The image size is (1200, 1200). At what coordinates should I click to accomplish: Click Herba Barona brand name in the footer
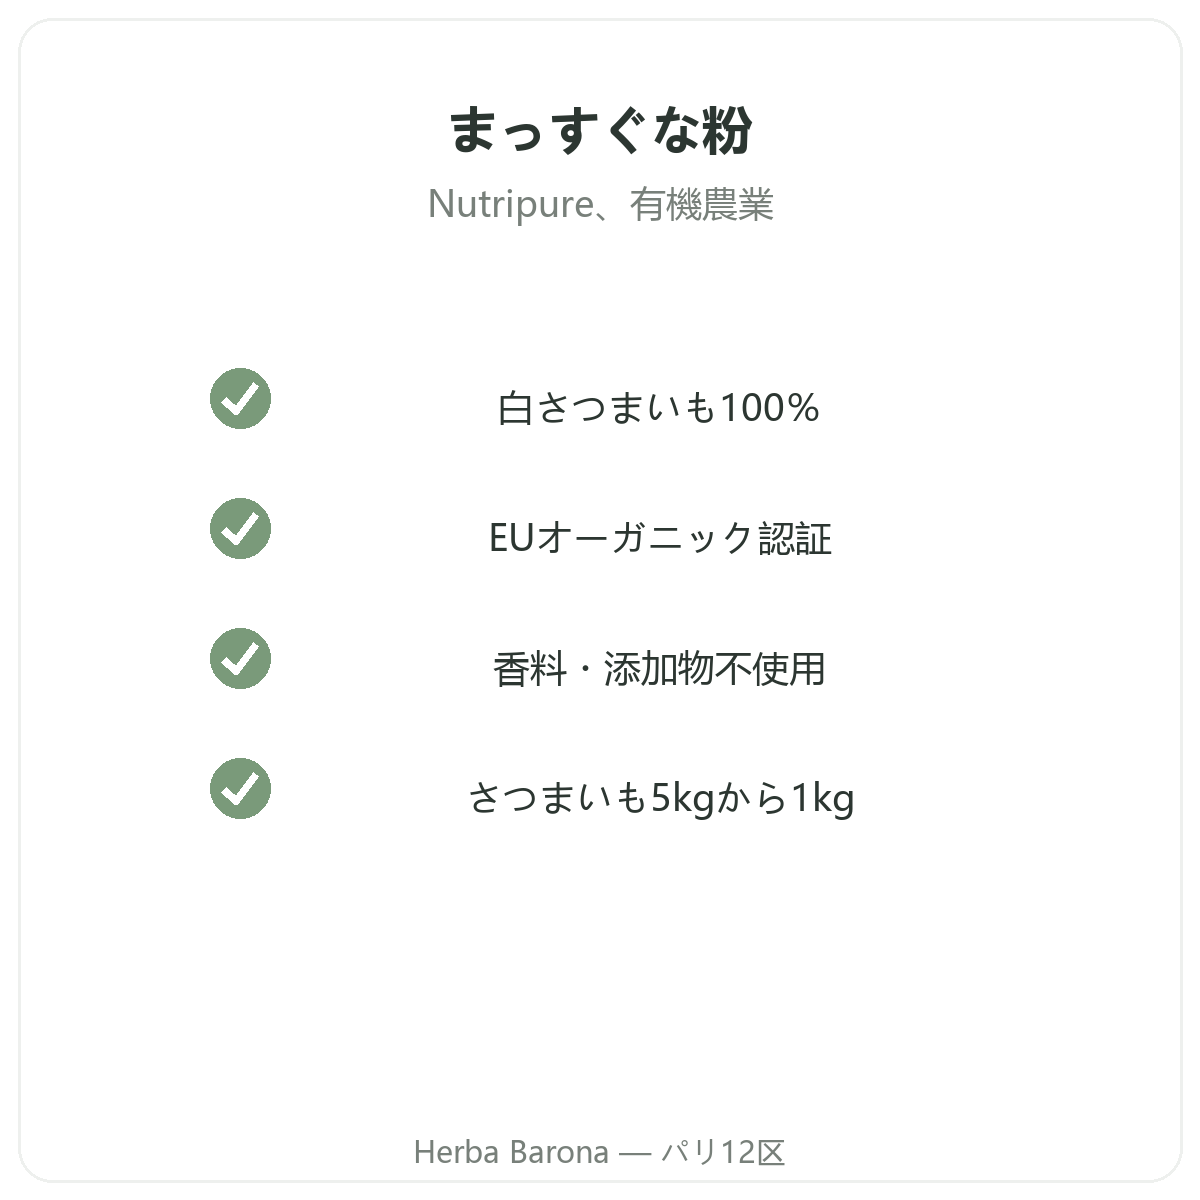click(511, 1152)
